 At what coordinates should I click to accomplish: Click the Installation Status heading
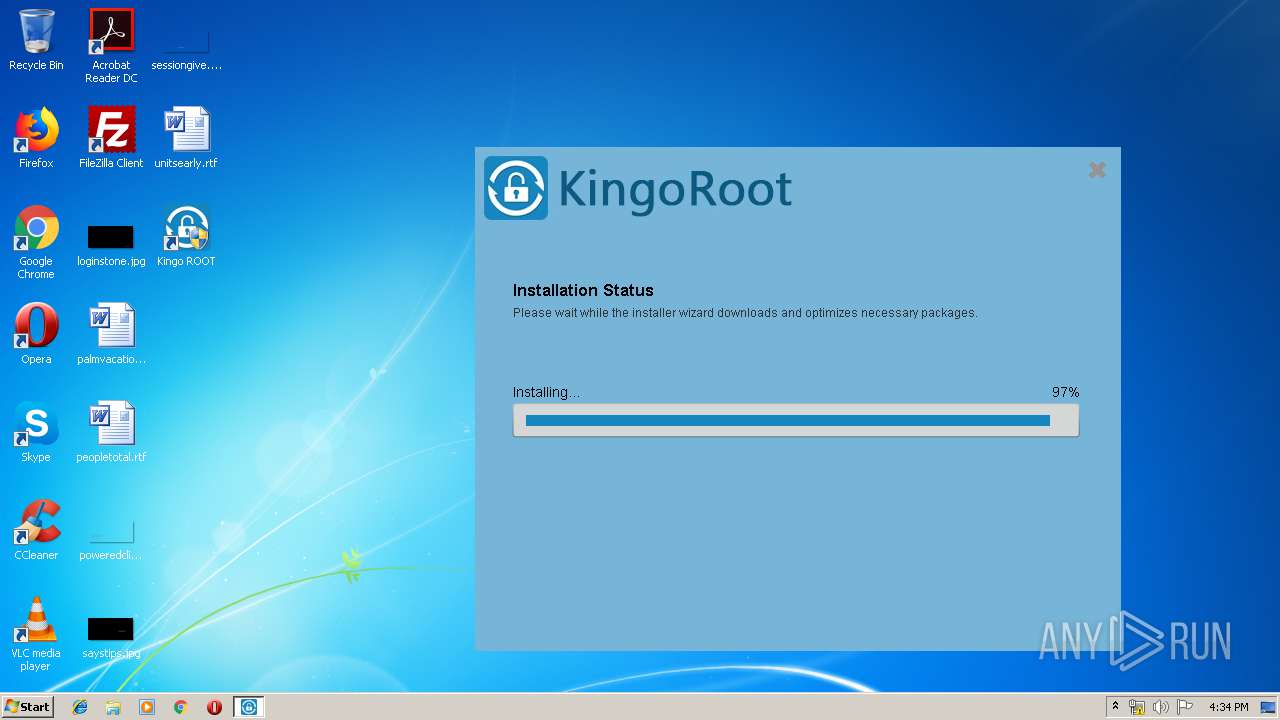coord(583,290)
